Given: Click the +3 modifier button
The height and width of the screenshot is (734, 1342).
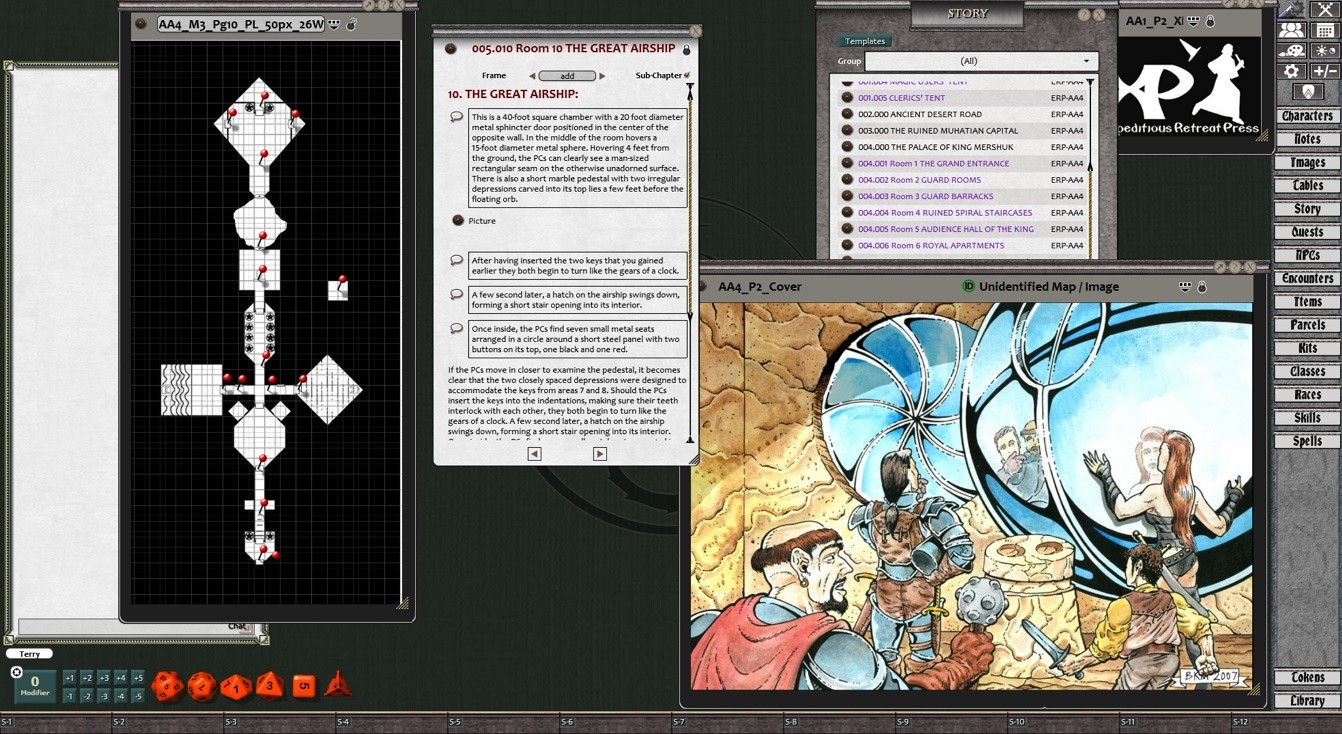Looking at the screenshot, I should (x=103, y=676).
